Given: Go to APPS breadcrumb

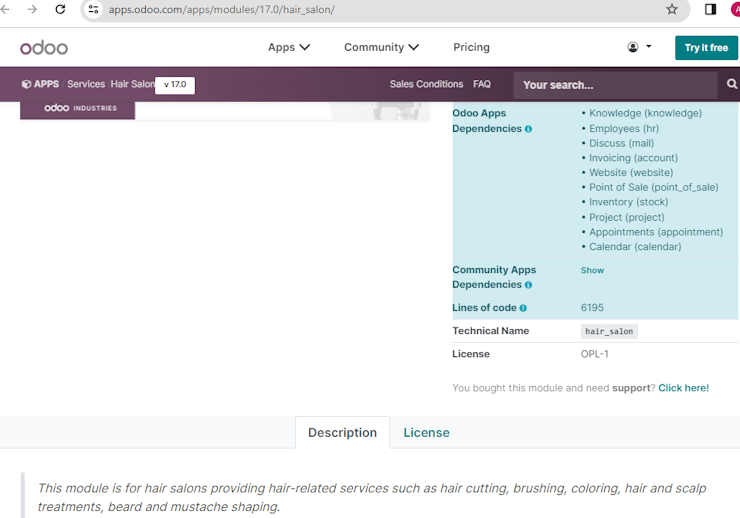Looking at the screenshot, I should 46,84.
